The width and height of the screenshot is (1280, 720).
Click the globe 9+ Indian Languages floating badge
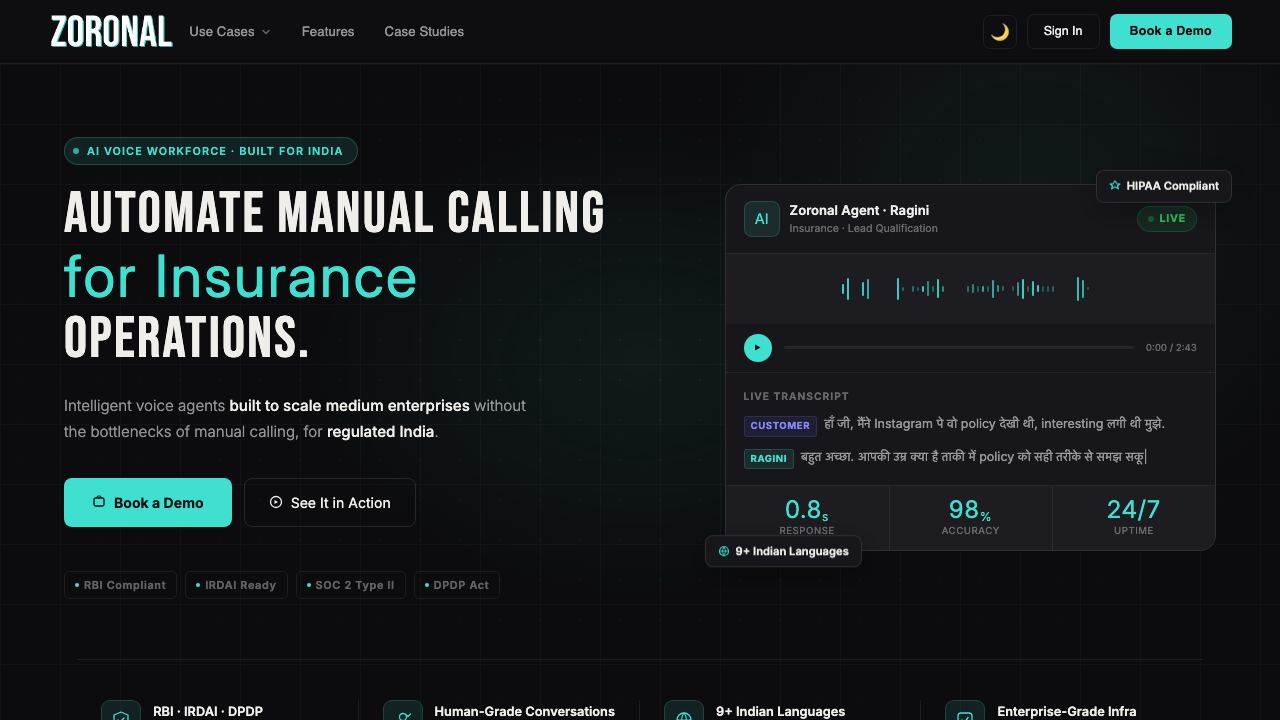pyautogui.click(x=783, y=551)
